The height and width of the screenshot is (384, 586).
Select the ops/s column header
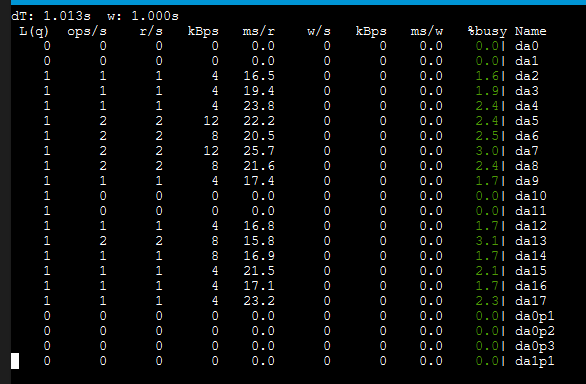[87, 31]
